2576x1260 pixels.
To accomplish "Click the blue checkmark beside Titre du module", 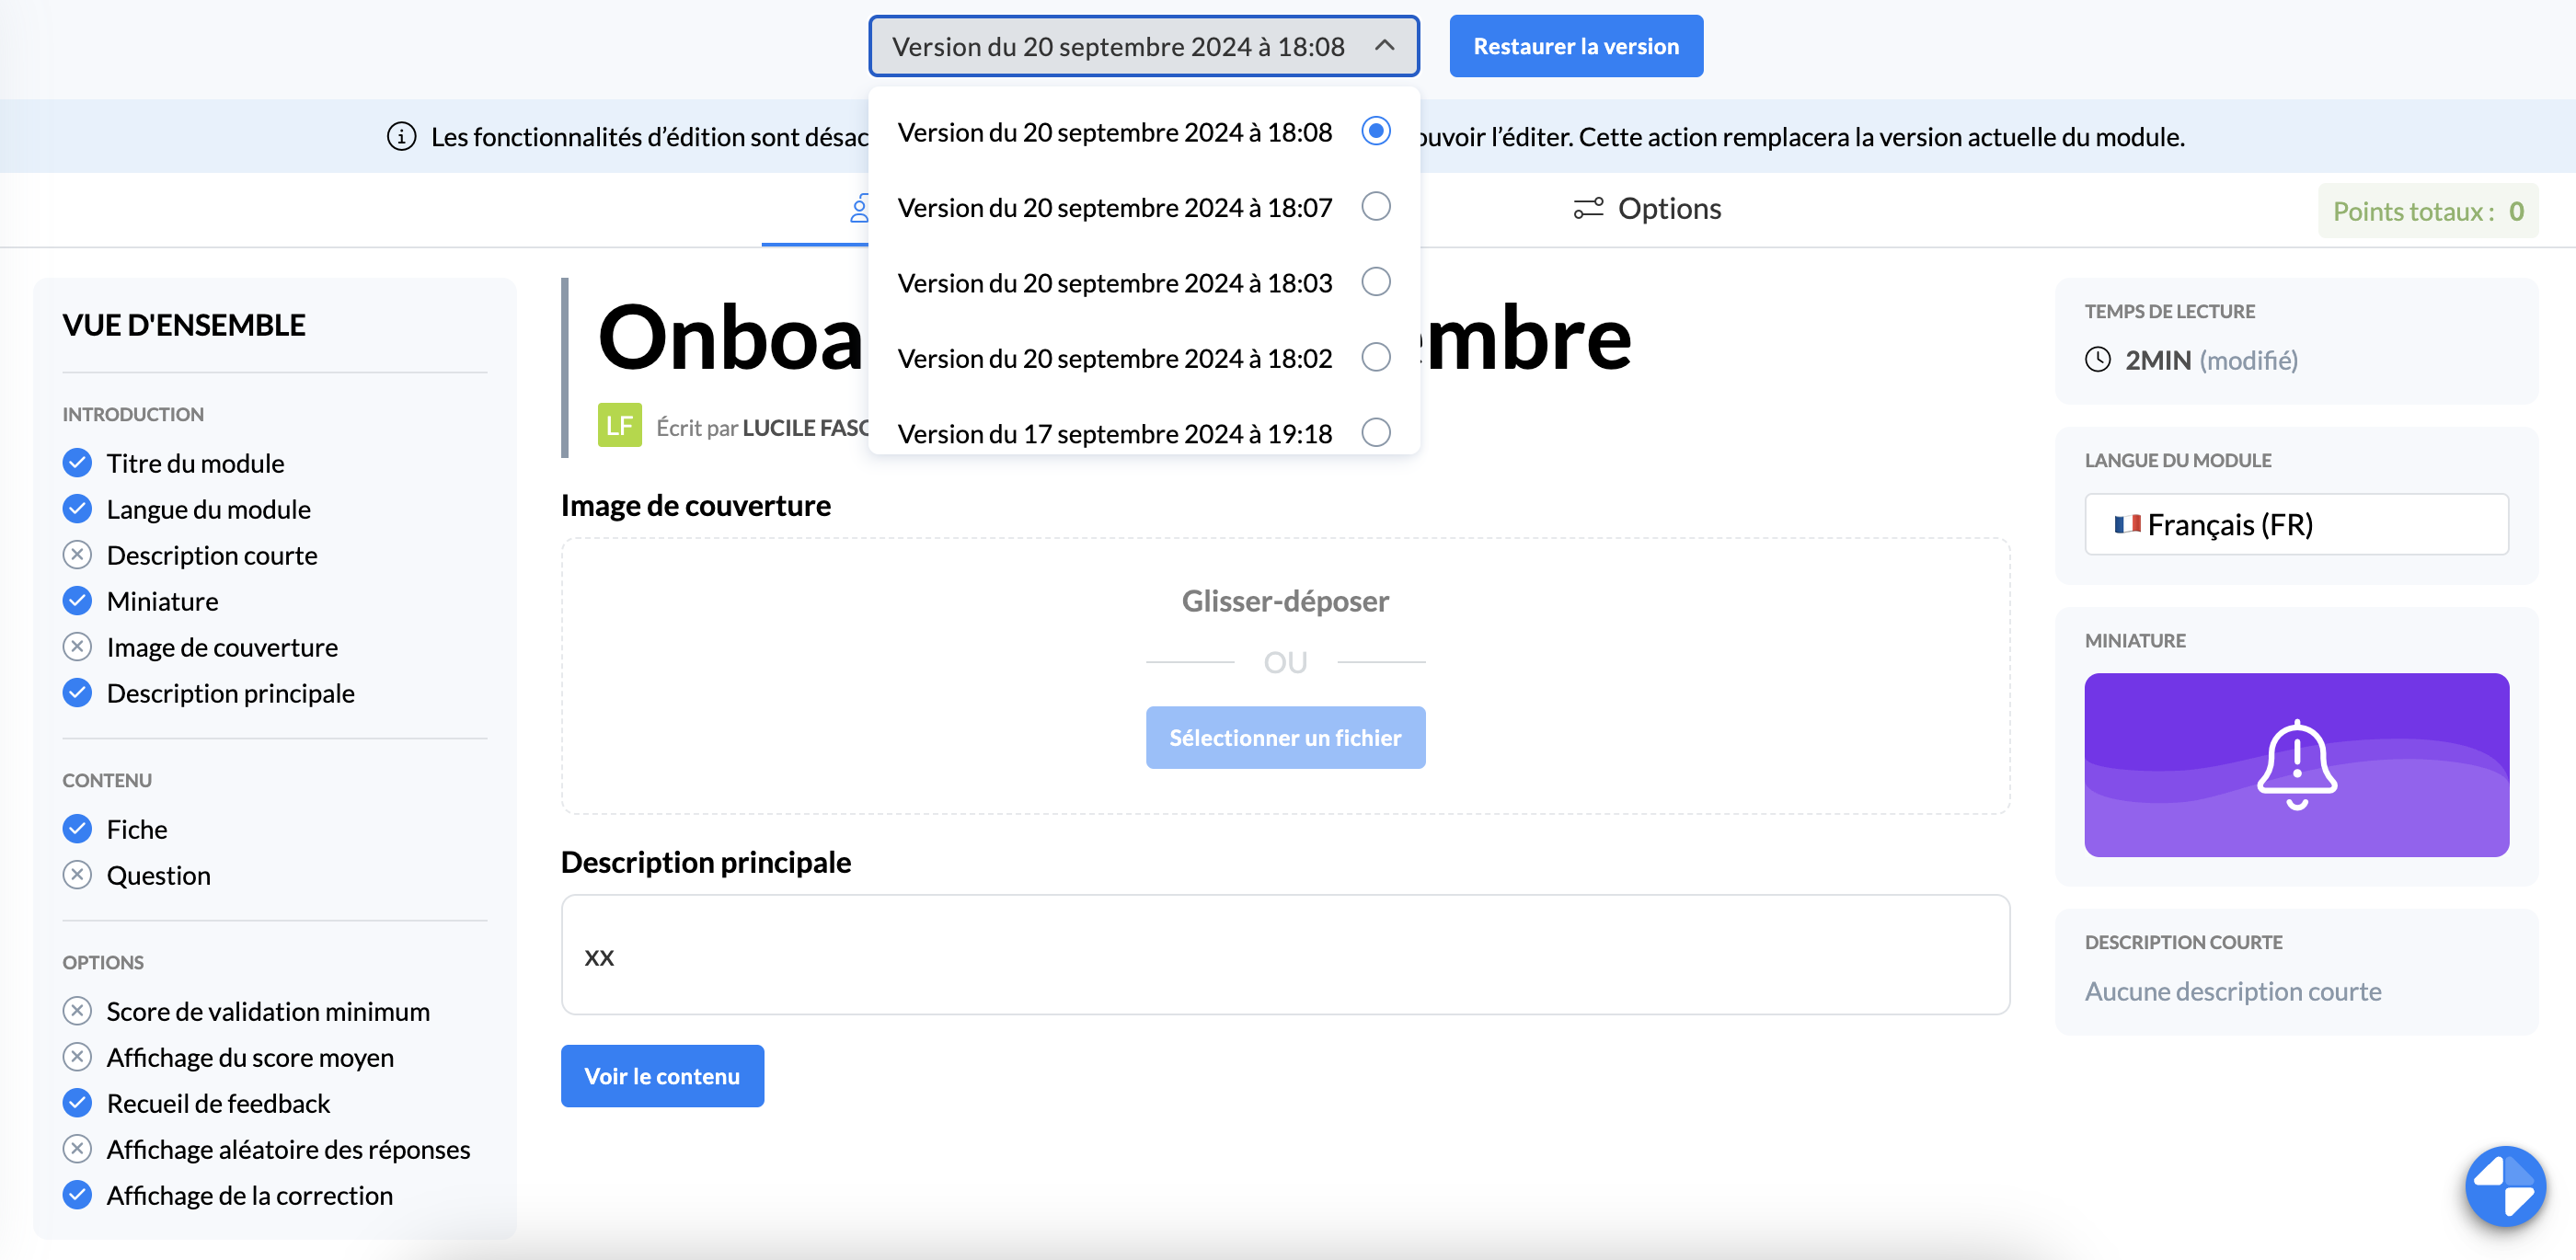I will [77, 463].
